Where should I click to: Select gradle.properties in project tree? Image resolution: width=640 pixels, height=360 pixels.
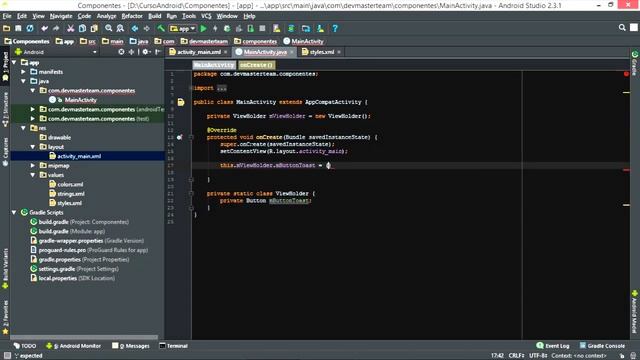60,260
